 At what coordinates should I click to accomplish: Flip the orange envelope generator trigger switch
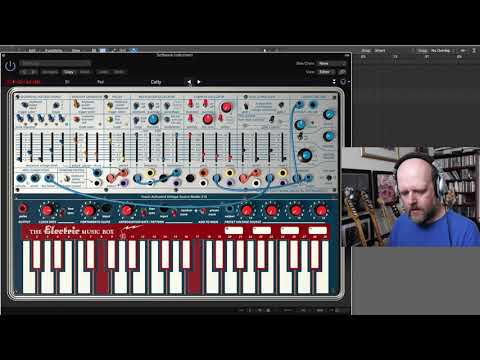tap(77, 105)
